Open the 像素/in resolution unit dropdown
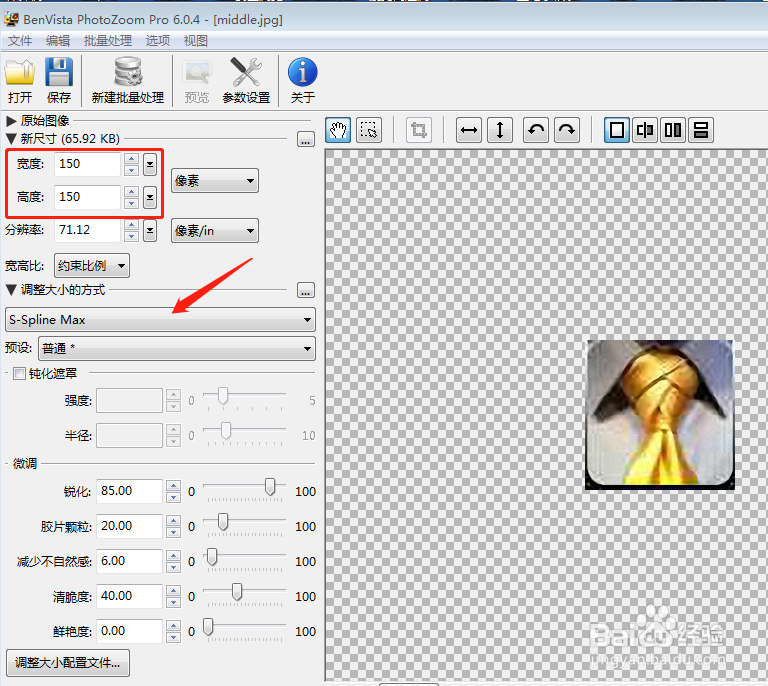 [x=215, y=231]
